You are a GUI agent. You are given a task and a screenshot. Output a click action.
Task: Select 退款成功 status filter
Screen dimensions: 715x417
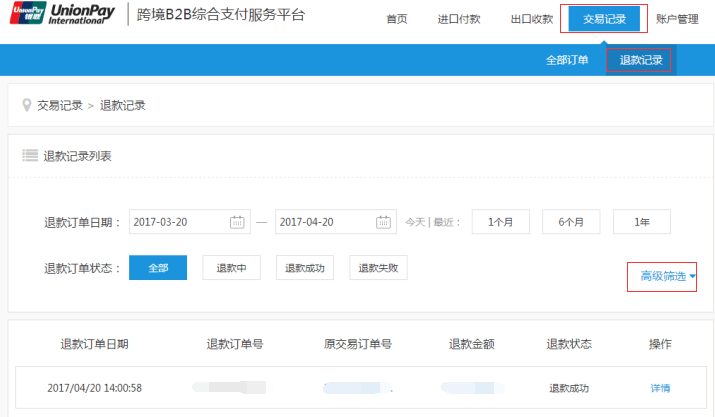click(x=305, y=268)
